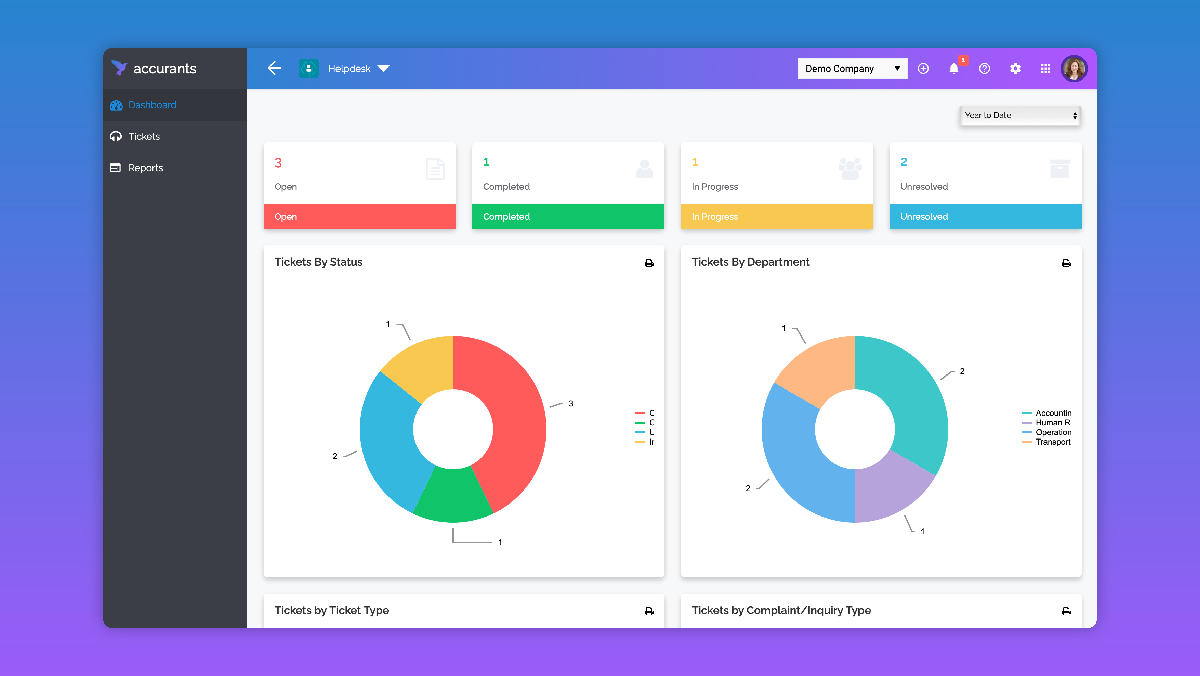Click the red Open footer bar
Screen dimensions: 1200x676
coord(360,217)
